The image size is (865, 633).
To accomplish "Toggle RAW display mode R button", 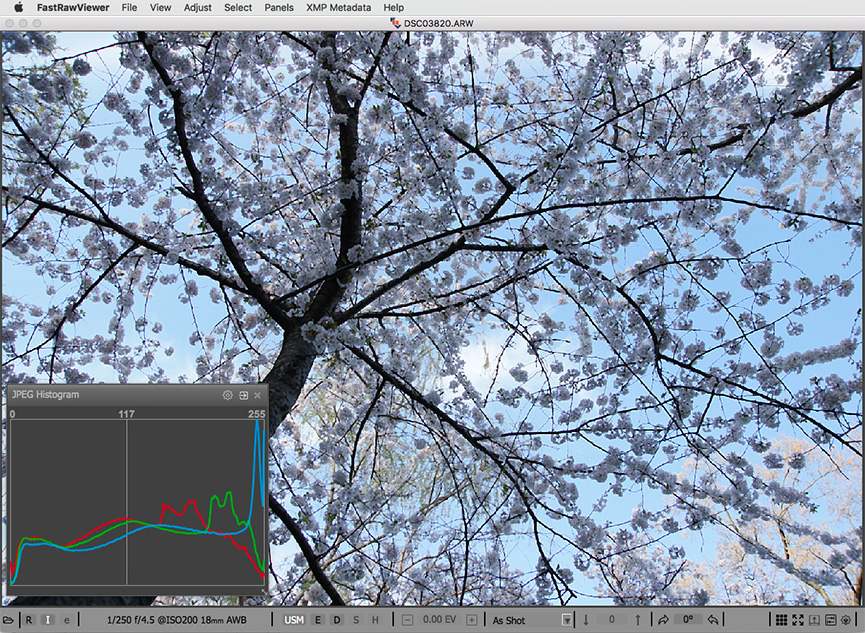I will coord(29,620).
